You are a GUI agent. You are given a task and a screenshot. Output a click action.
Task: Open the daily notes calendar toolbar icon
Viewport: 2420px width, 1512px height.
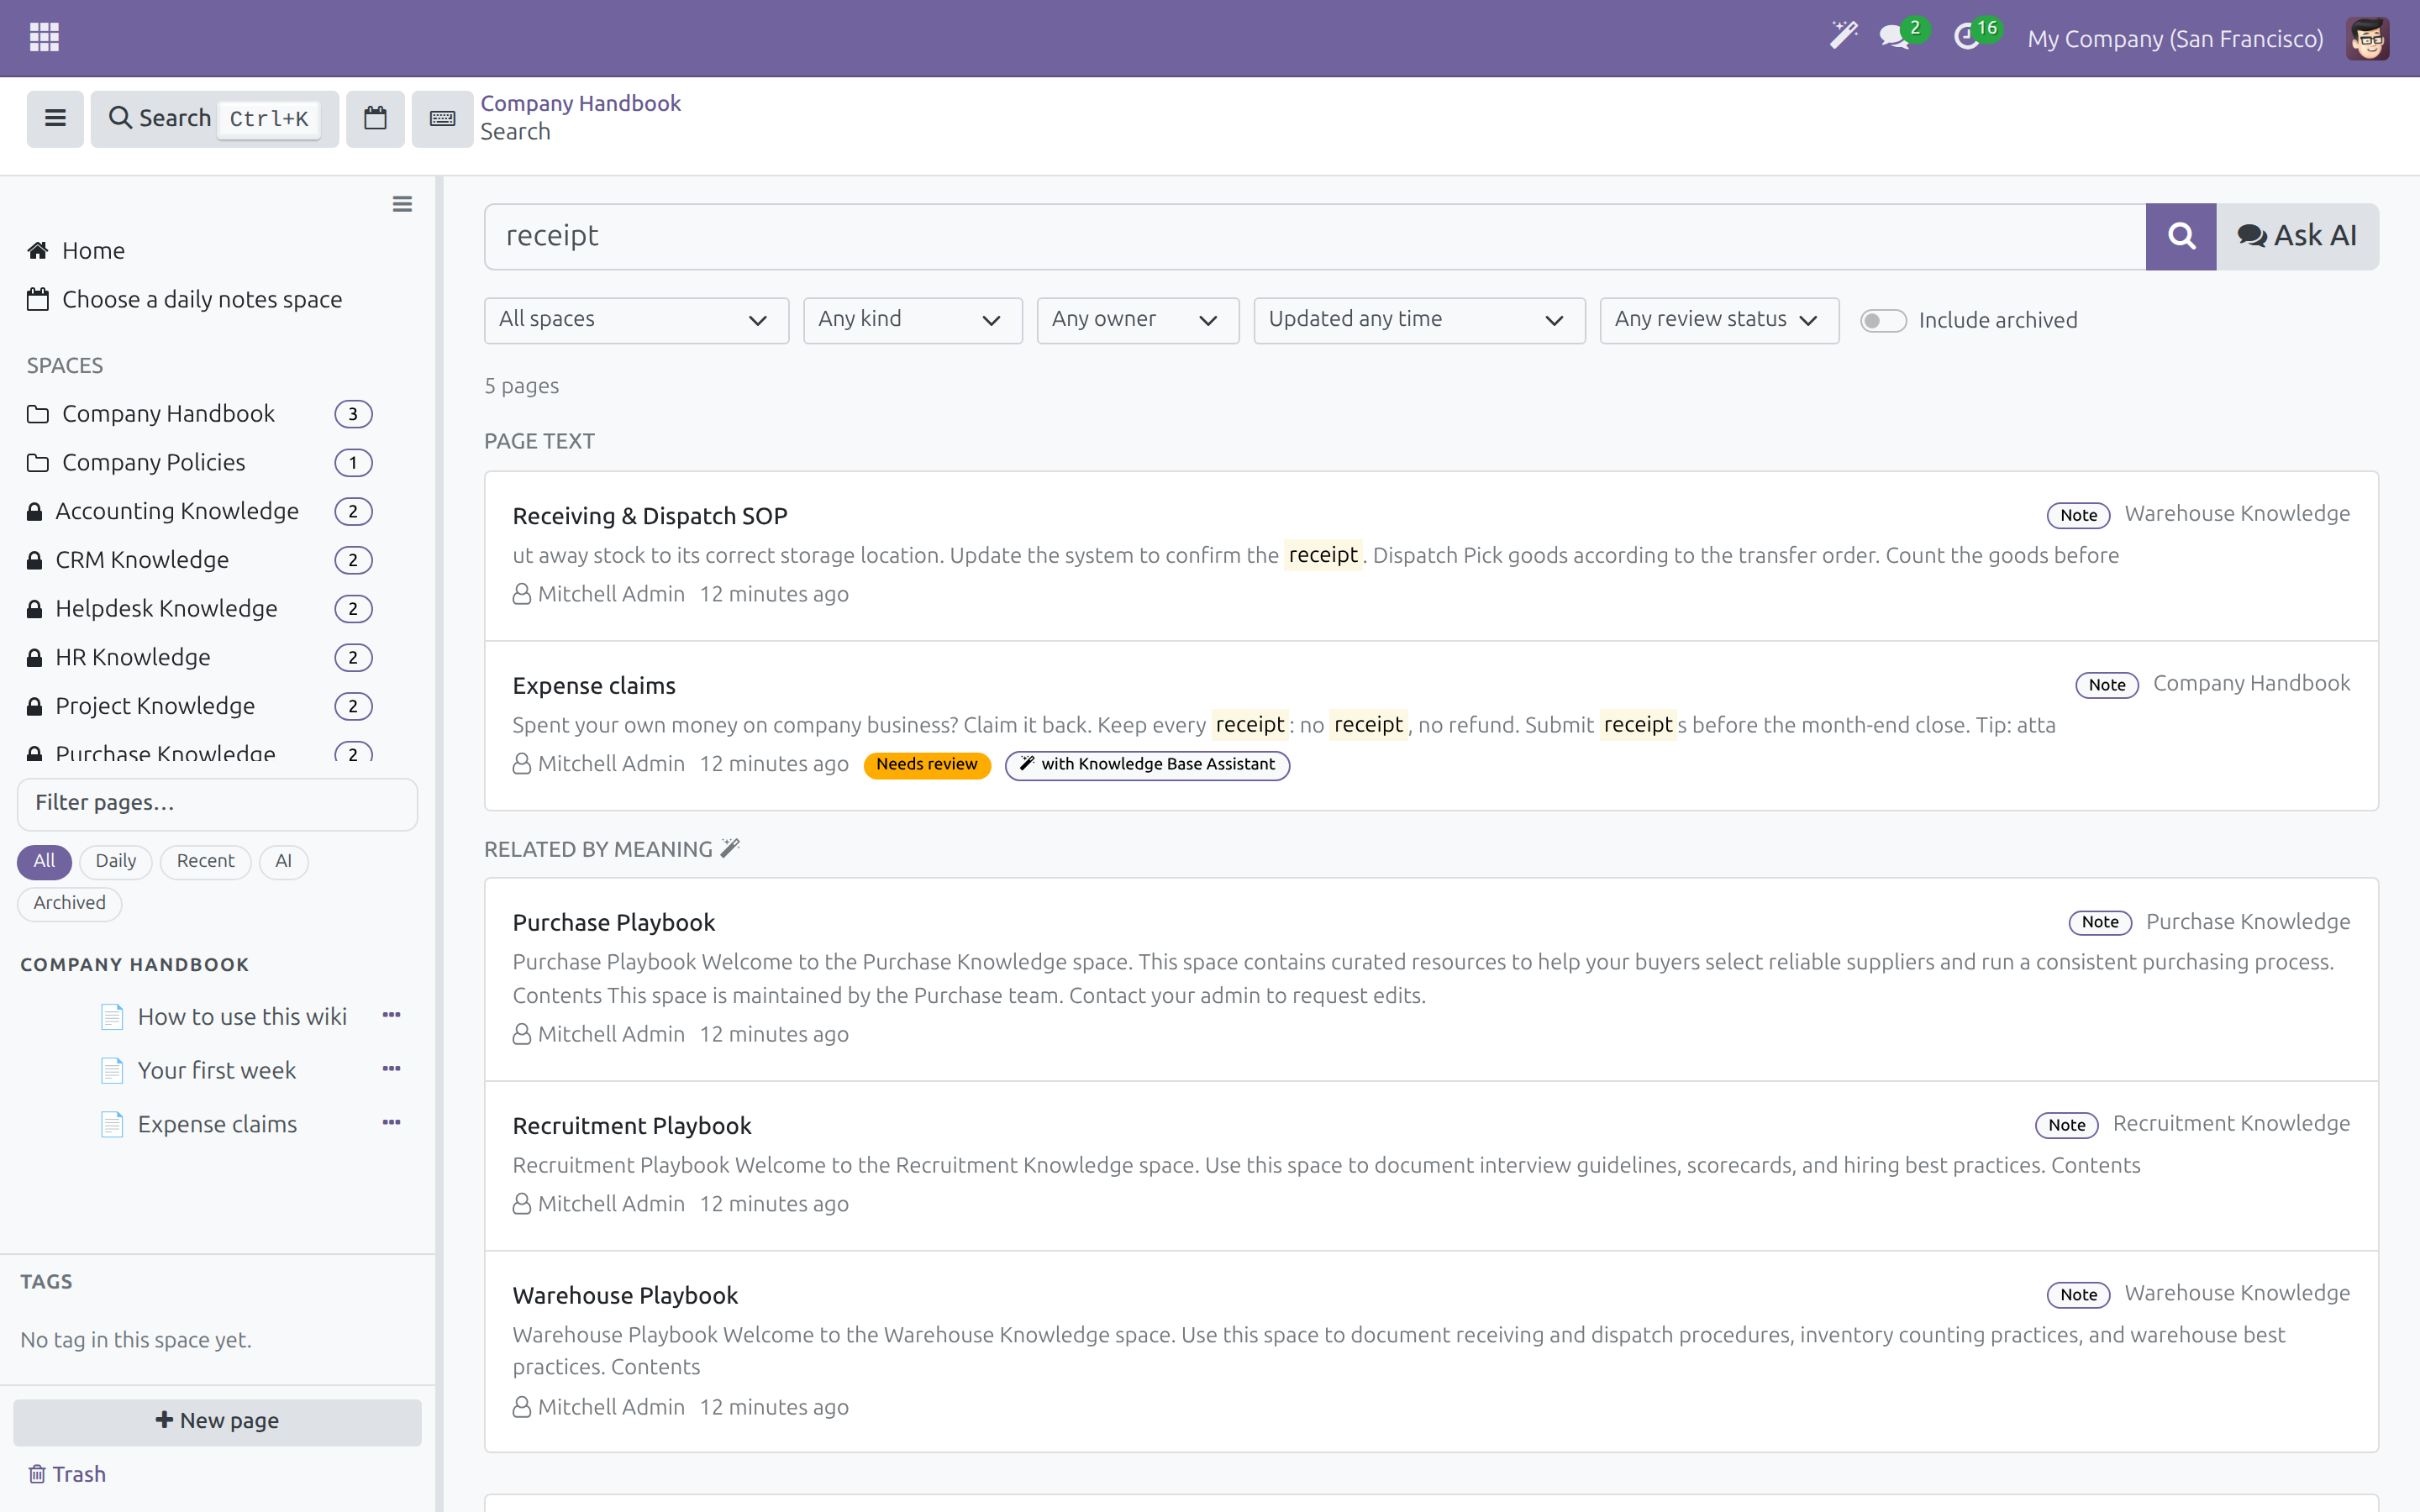point(375,118)
